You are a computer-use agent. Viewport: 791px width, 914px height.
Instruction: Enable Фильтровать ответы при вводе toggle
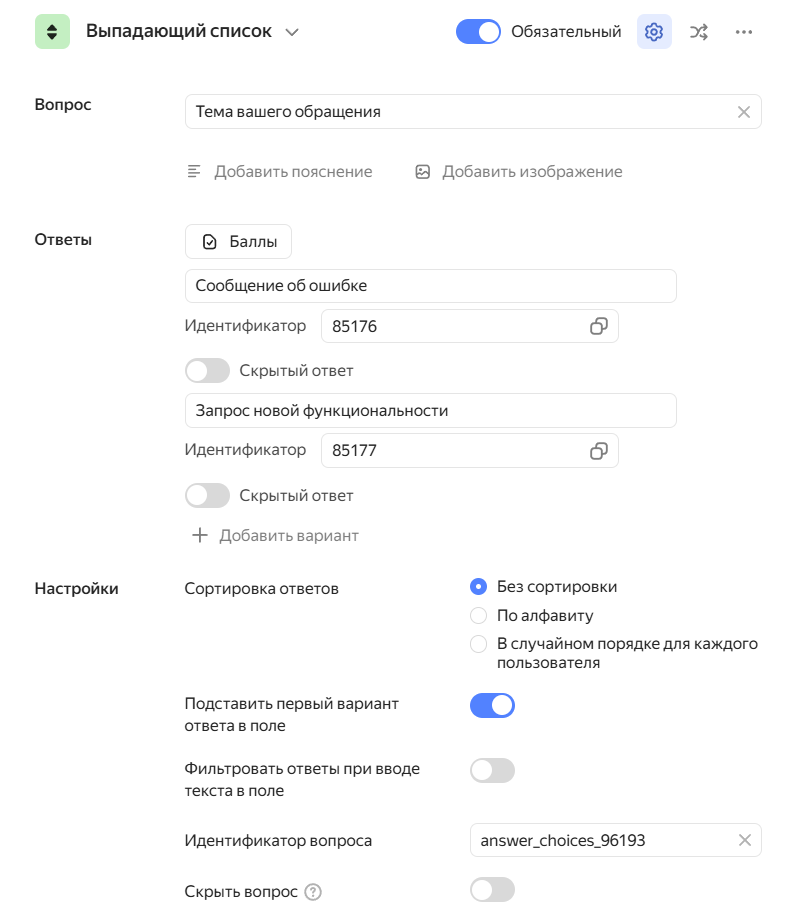pyautogui.click(x=492, y=770)
